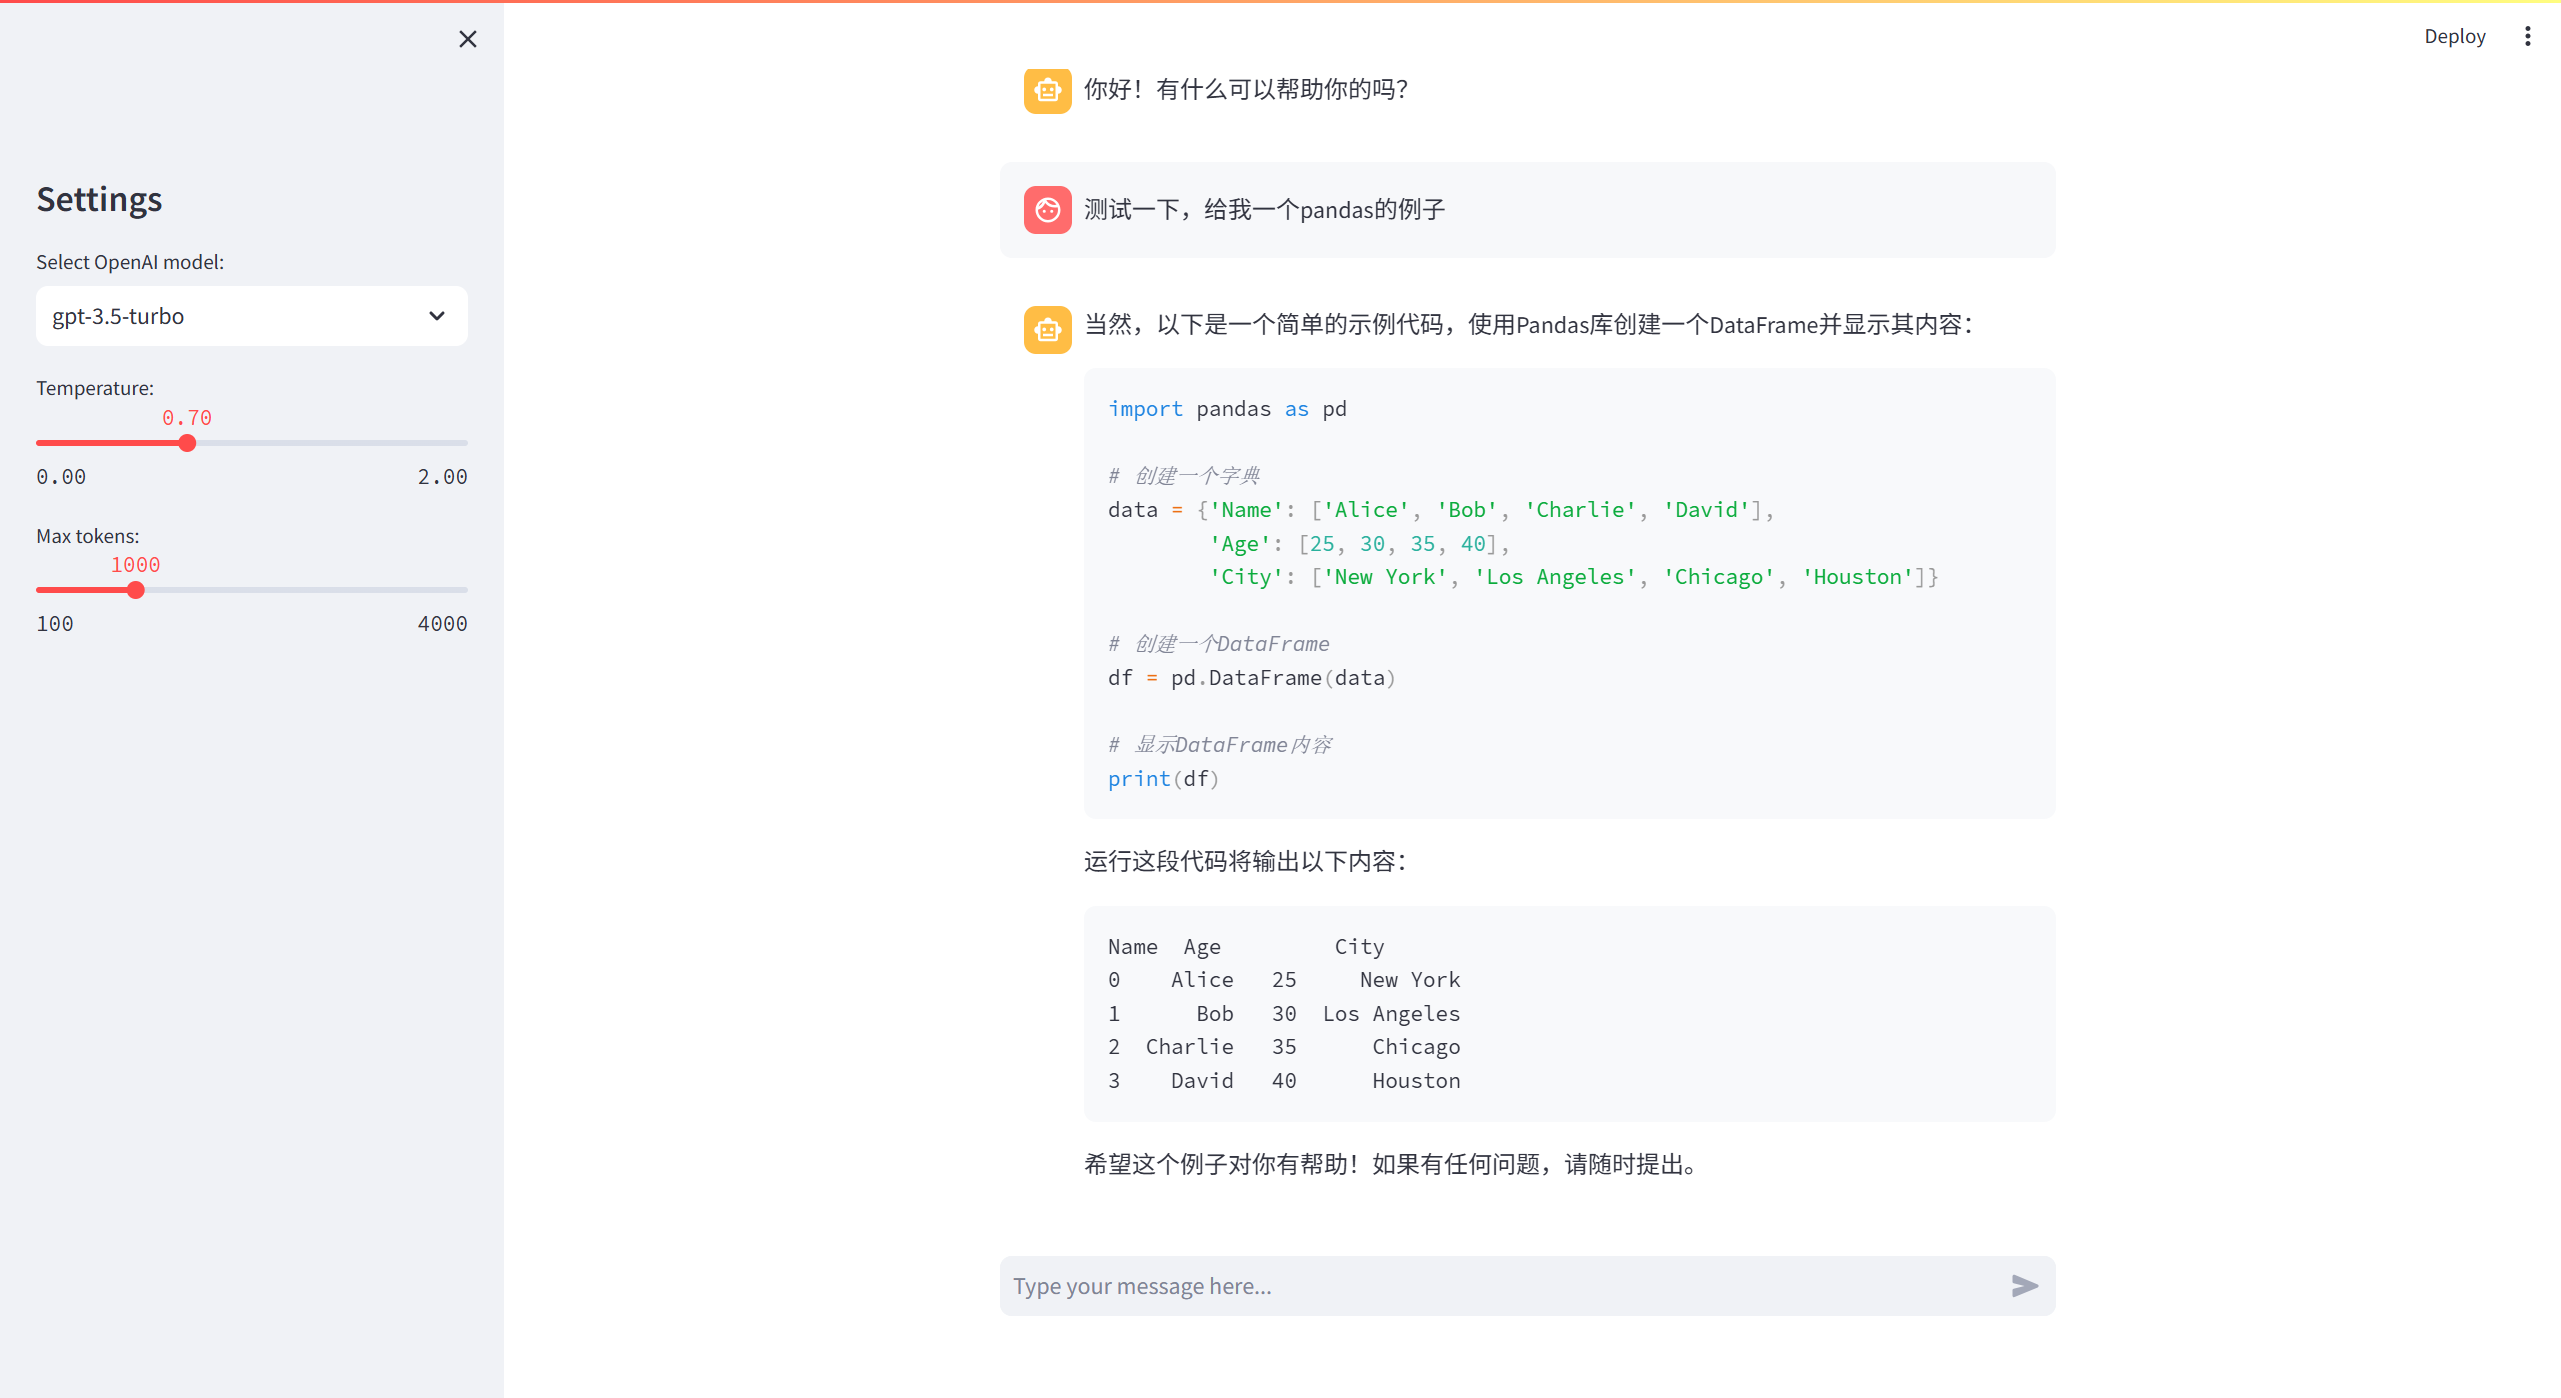The height and width of the screenshot is (1398, 2561).
Task: Click the Max tokens slider handle
Action: point(136,590)
